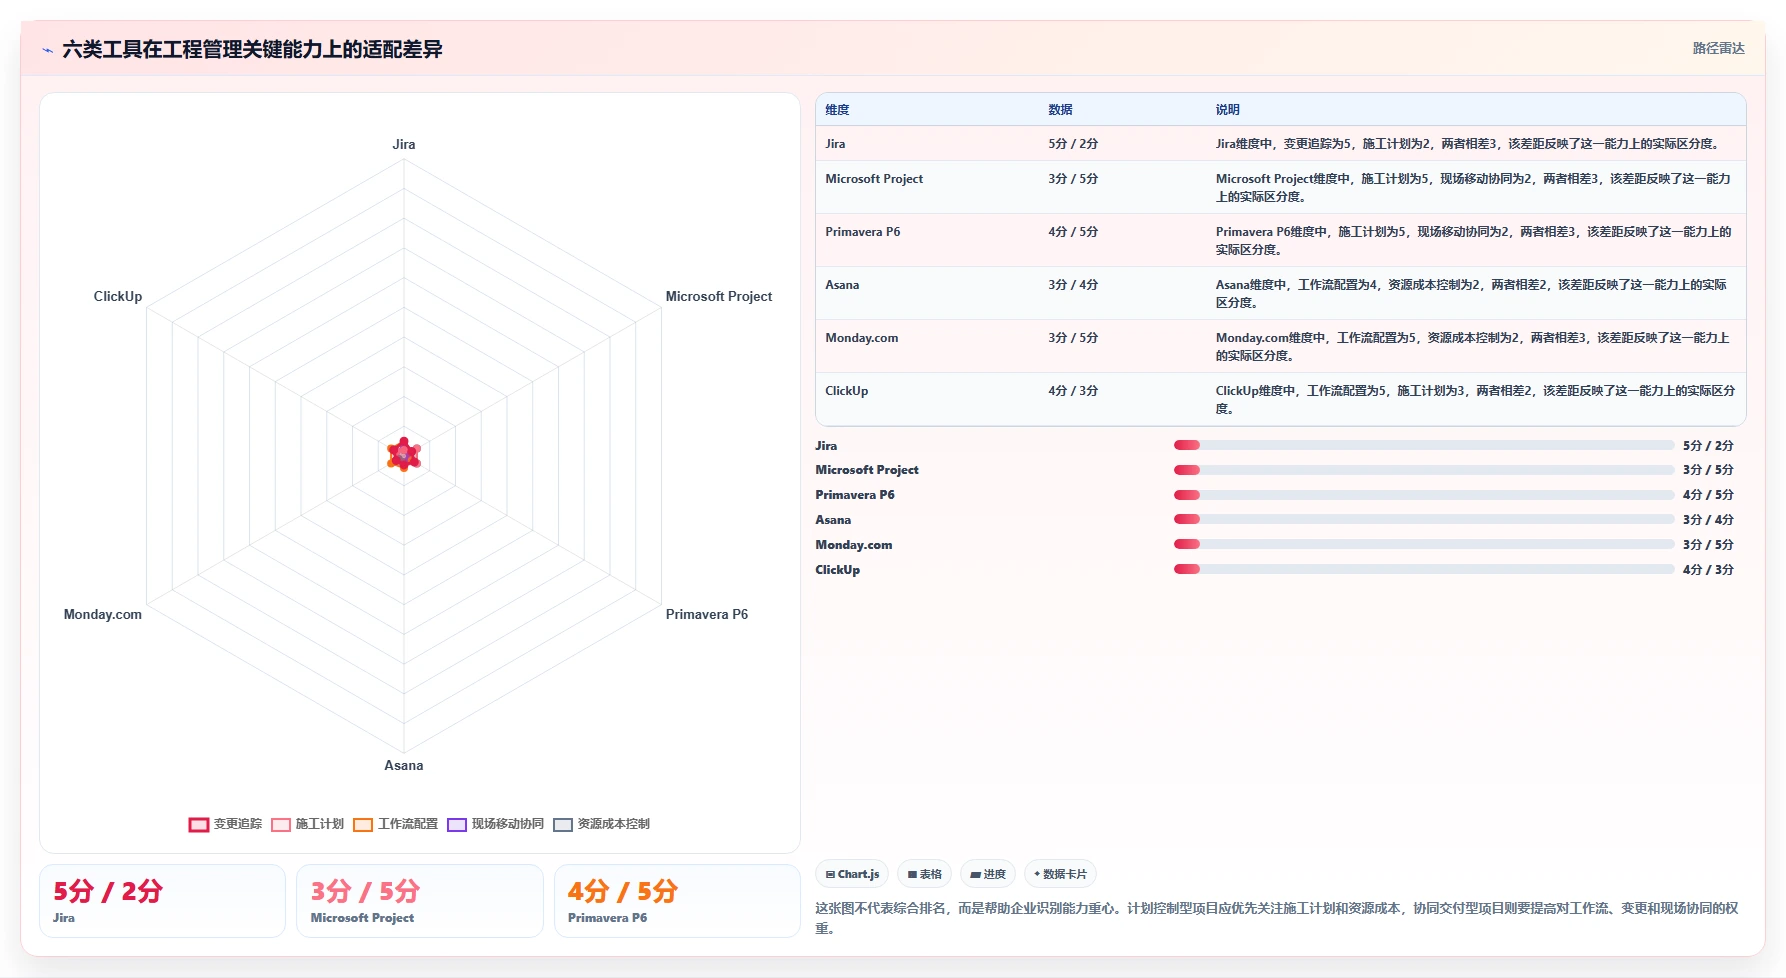Click the 数据 column header
This screenshot has height=978, width=1786.
(1060, 110)
